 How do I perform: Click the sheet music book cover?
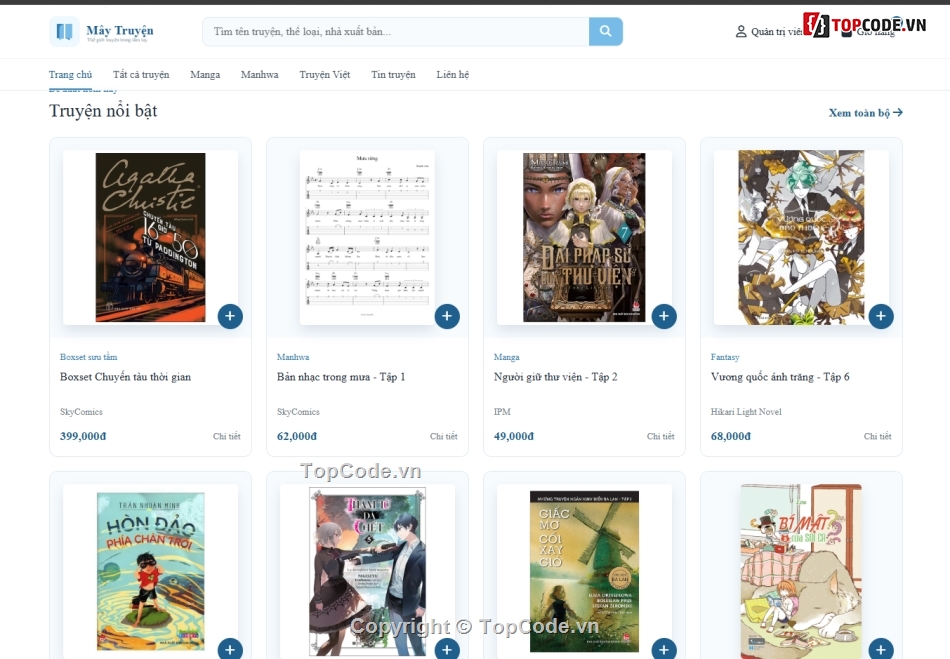(x=367, y=237)
